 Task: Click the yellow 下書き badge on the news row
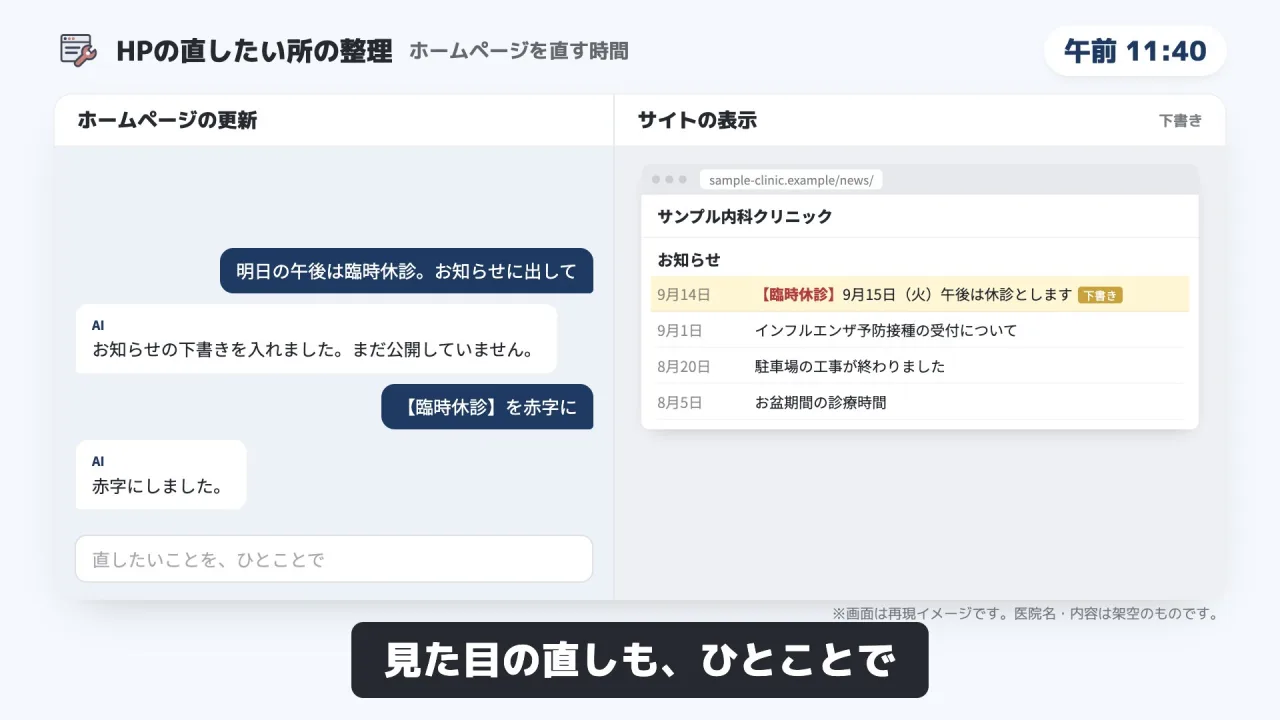[x=1100, y=295]
